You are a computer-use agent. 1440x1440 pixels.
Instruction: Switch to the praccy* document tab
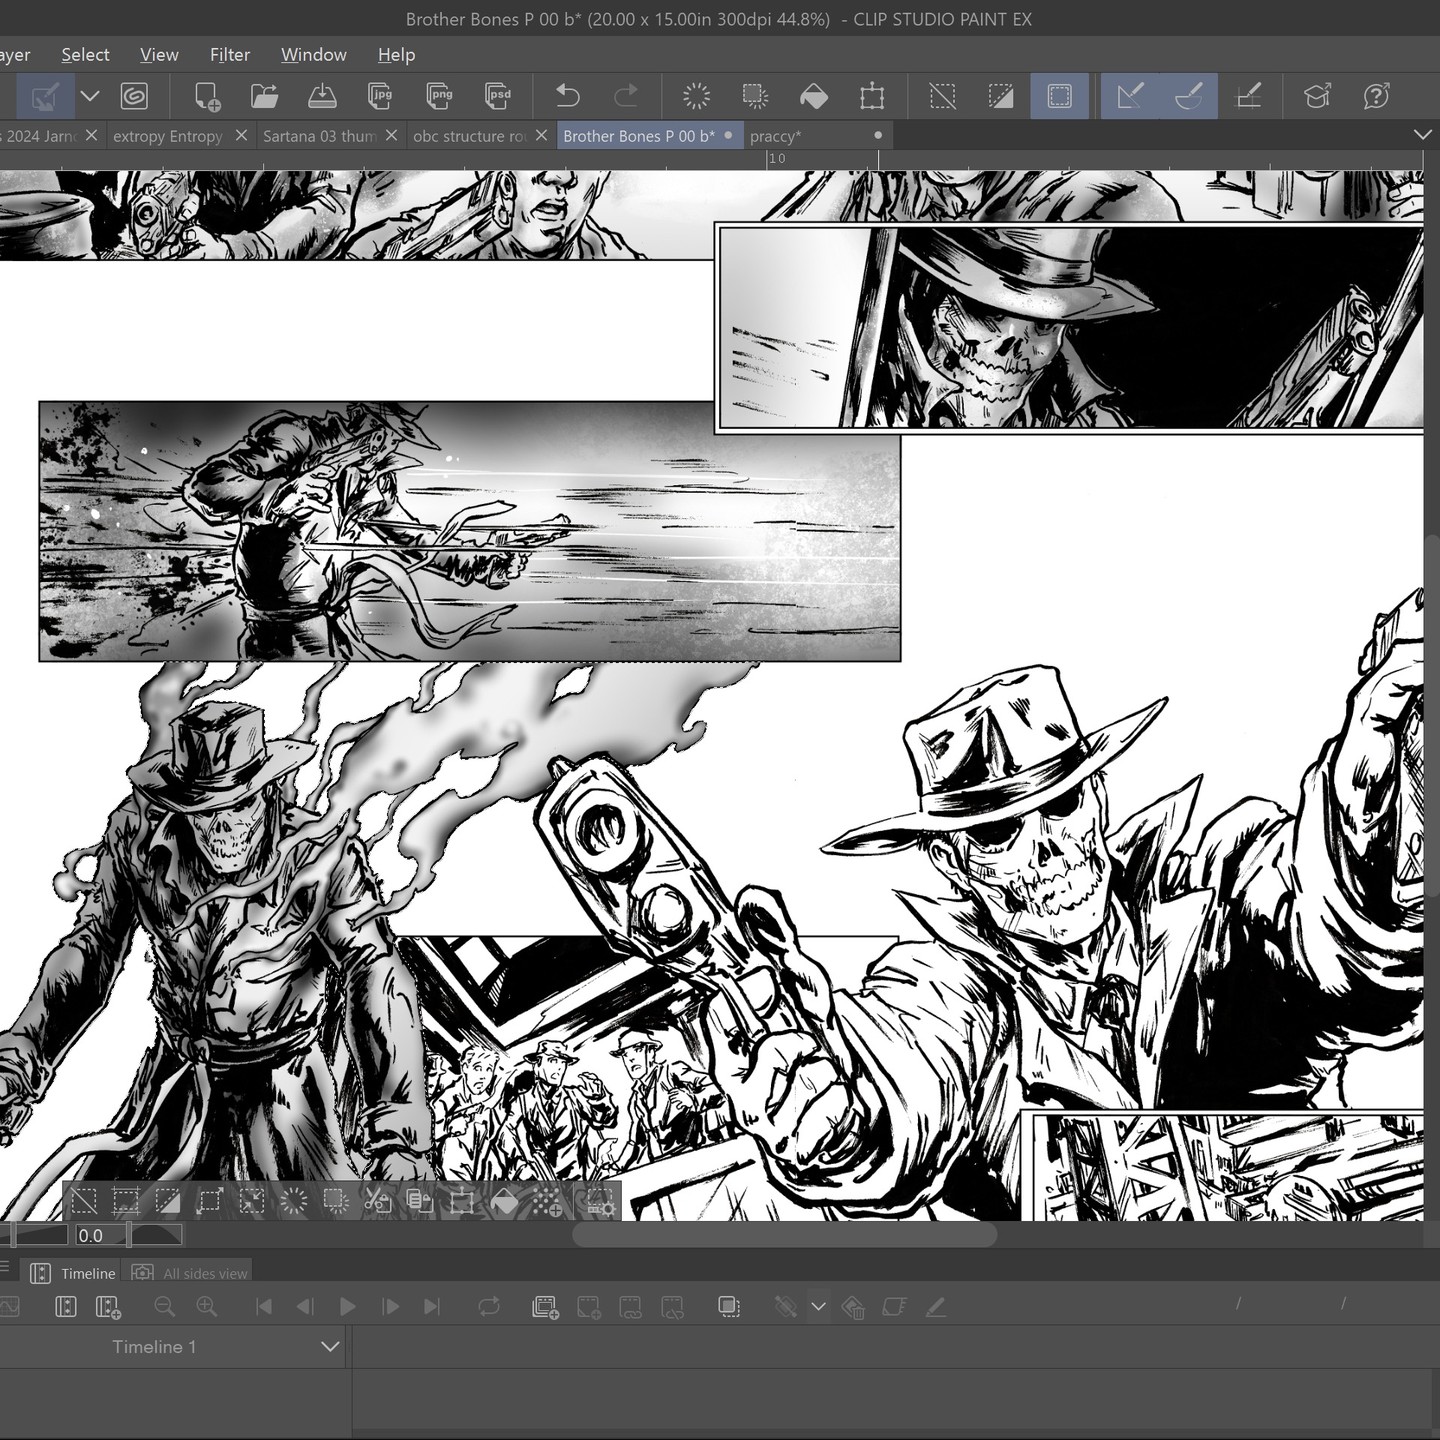pyautogui.click(x=776, y=136)
